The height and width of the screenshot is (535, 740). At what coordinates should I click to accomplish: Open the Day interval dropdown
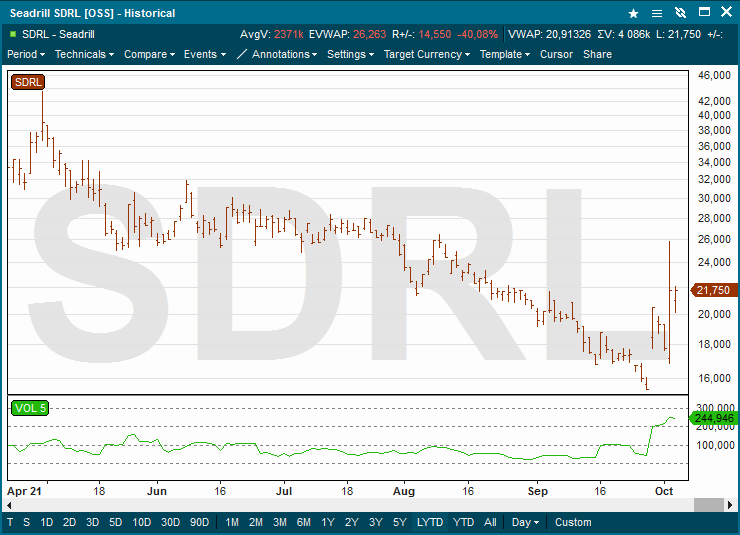tap(525, 522)
